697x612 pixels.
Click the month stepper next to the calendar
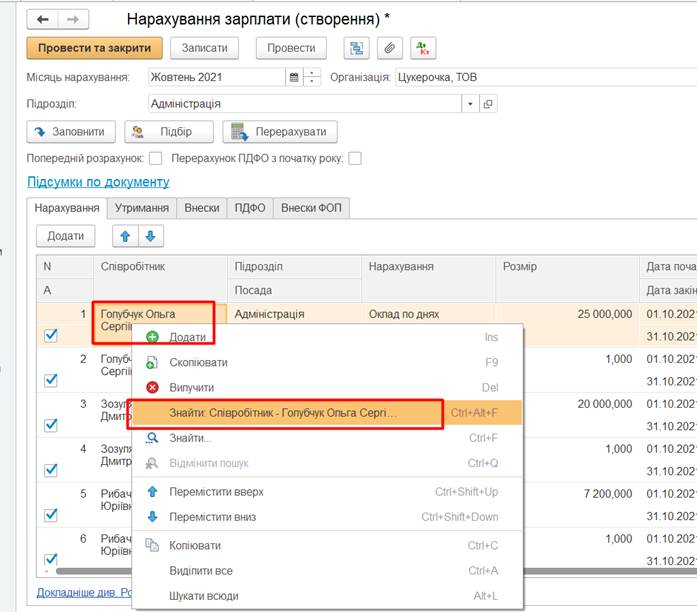tap(313, 77)
